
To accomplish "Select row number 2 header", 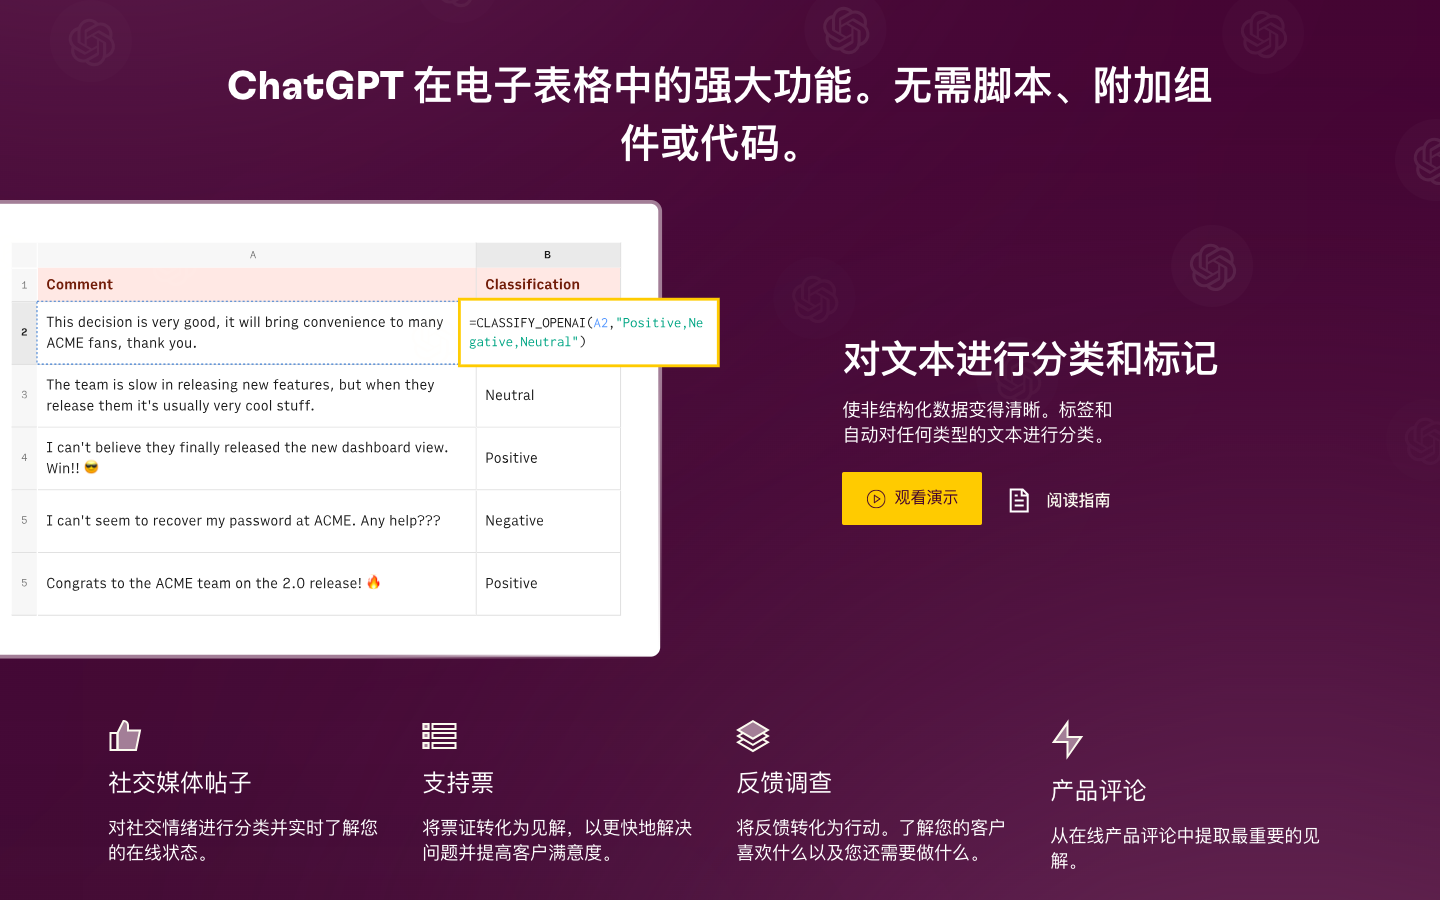I will click(24, 332).
